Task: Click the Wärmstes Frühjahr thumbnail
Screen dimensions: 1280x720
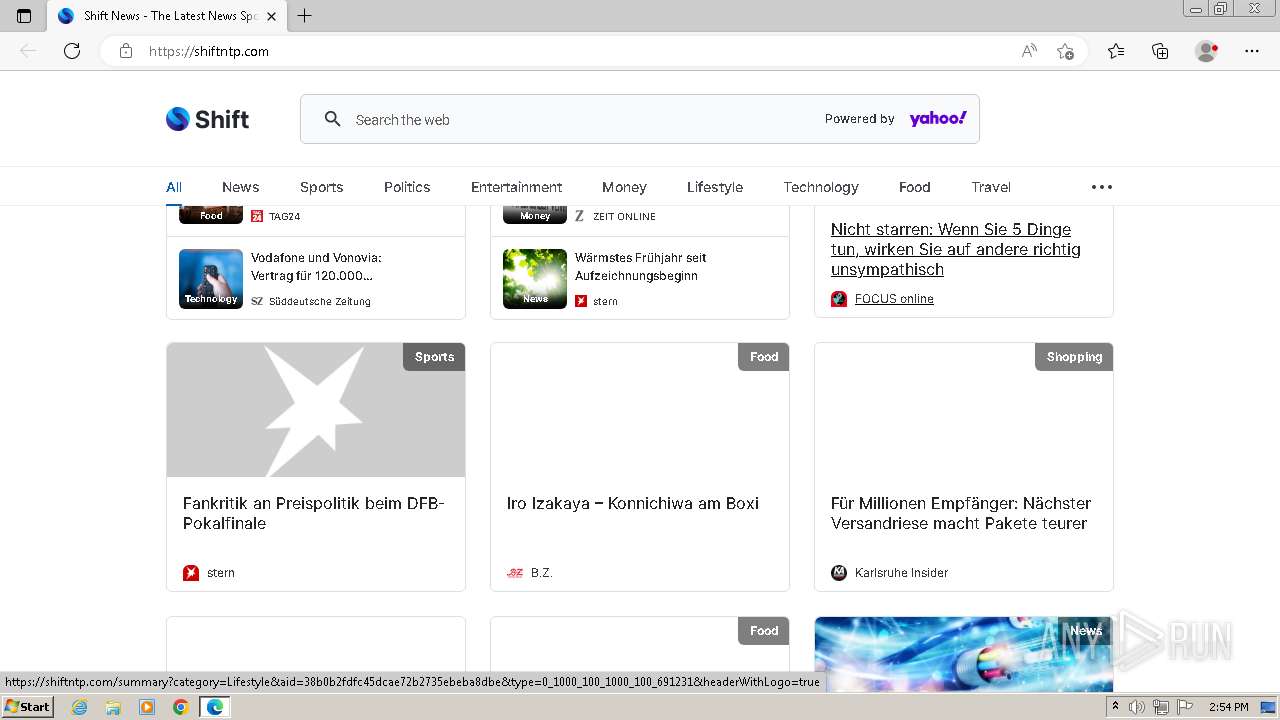Action: pyautogui.click(x=535, y=279)
